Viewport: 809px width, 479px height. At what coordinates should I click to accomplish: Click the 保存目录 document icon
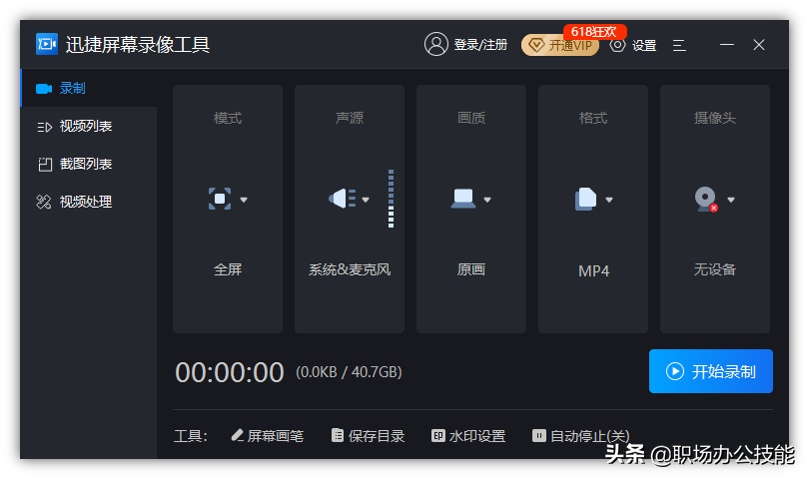(x=337, y=436)
